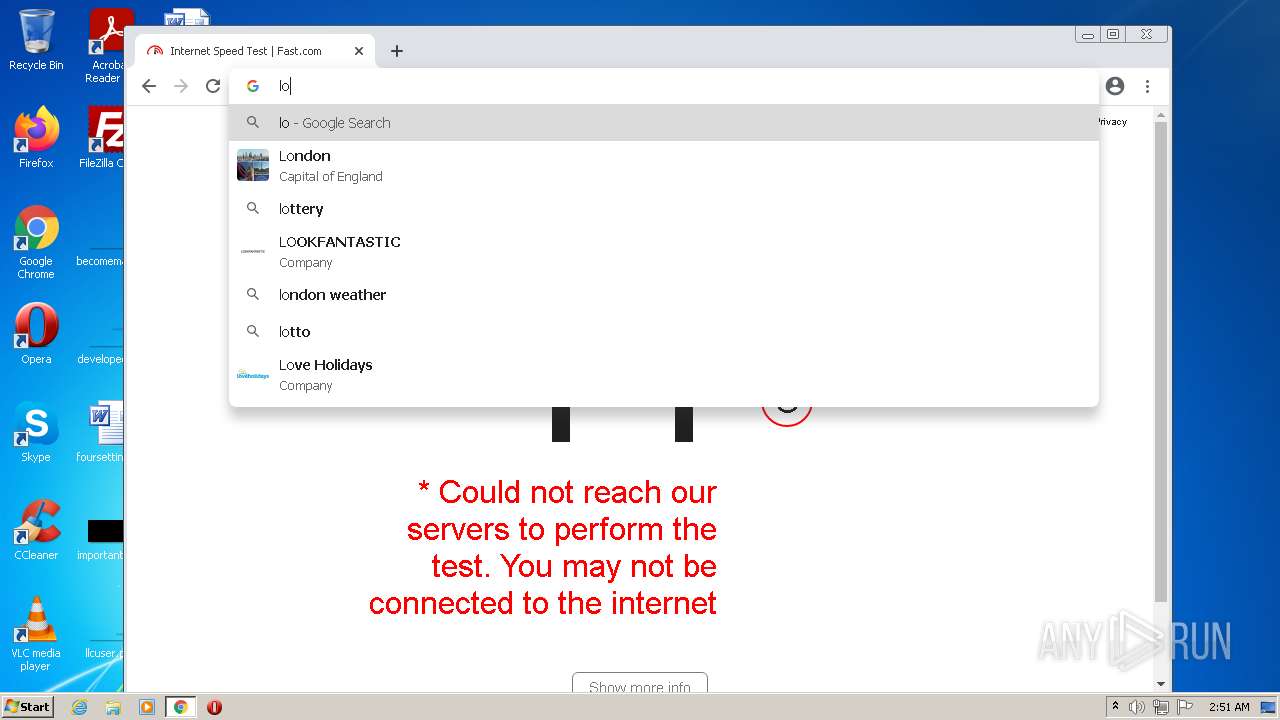Reload the page with the refresh icon
Viewport: 1280px width, 720px height.
(x=213, y=86)
